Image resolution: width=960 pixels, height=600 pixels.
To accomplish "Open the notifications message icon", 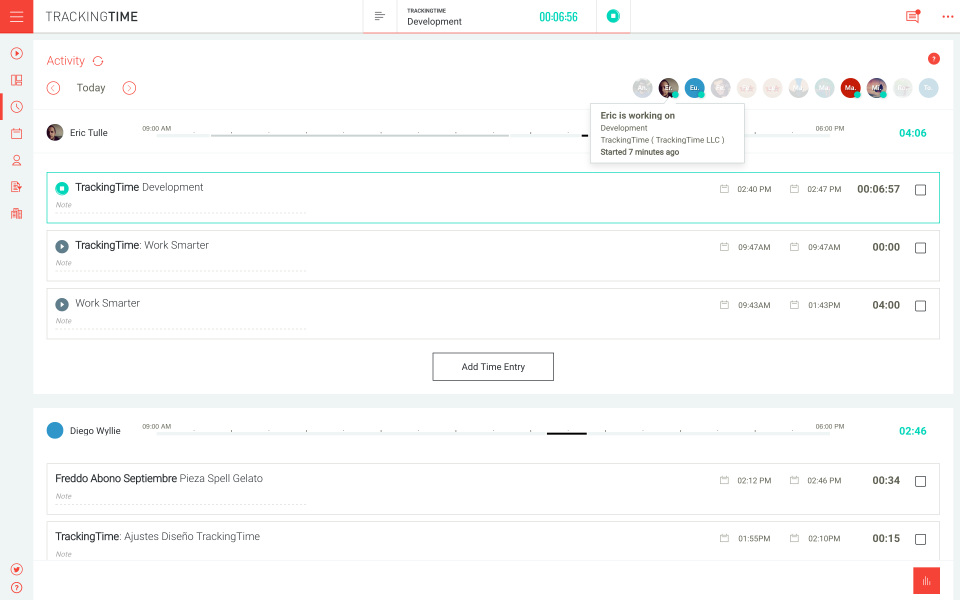I will tap(913, 17).
